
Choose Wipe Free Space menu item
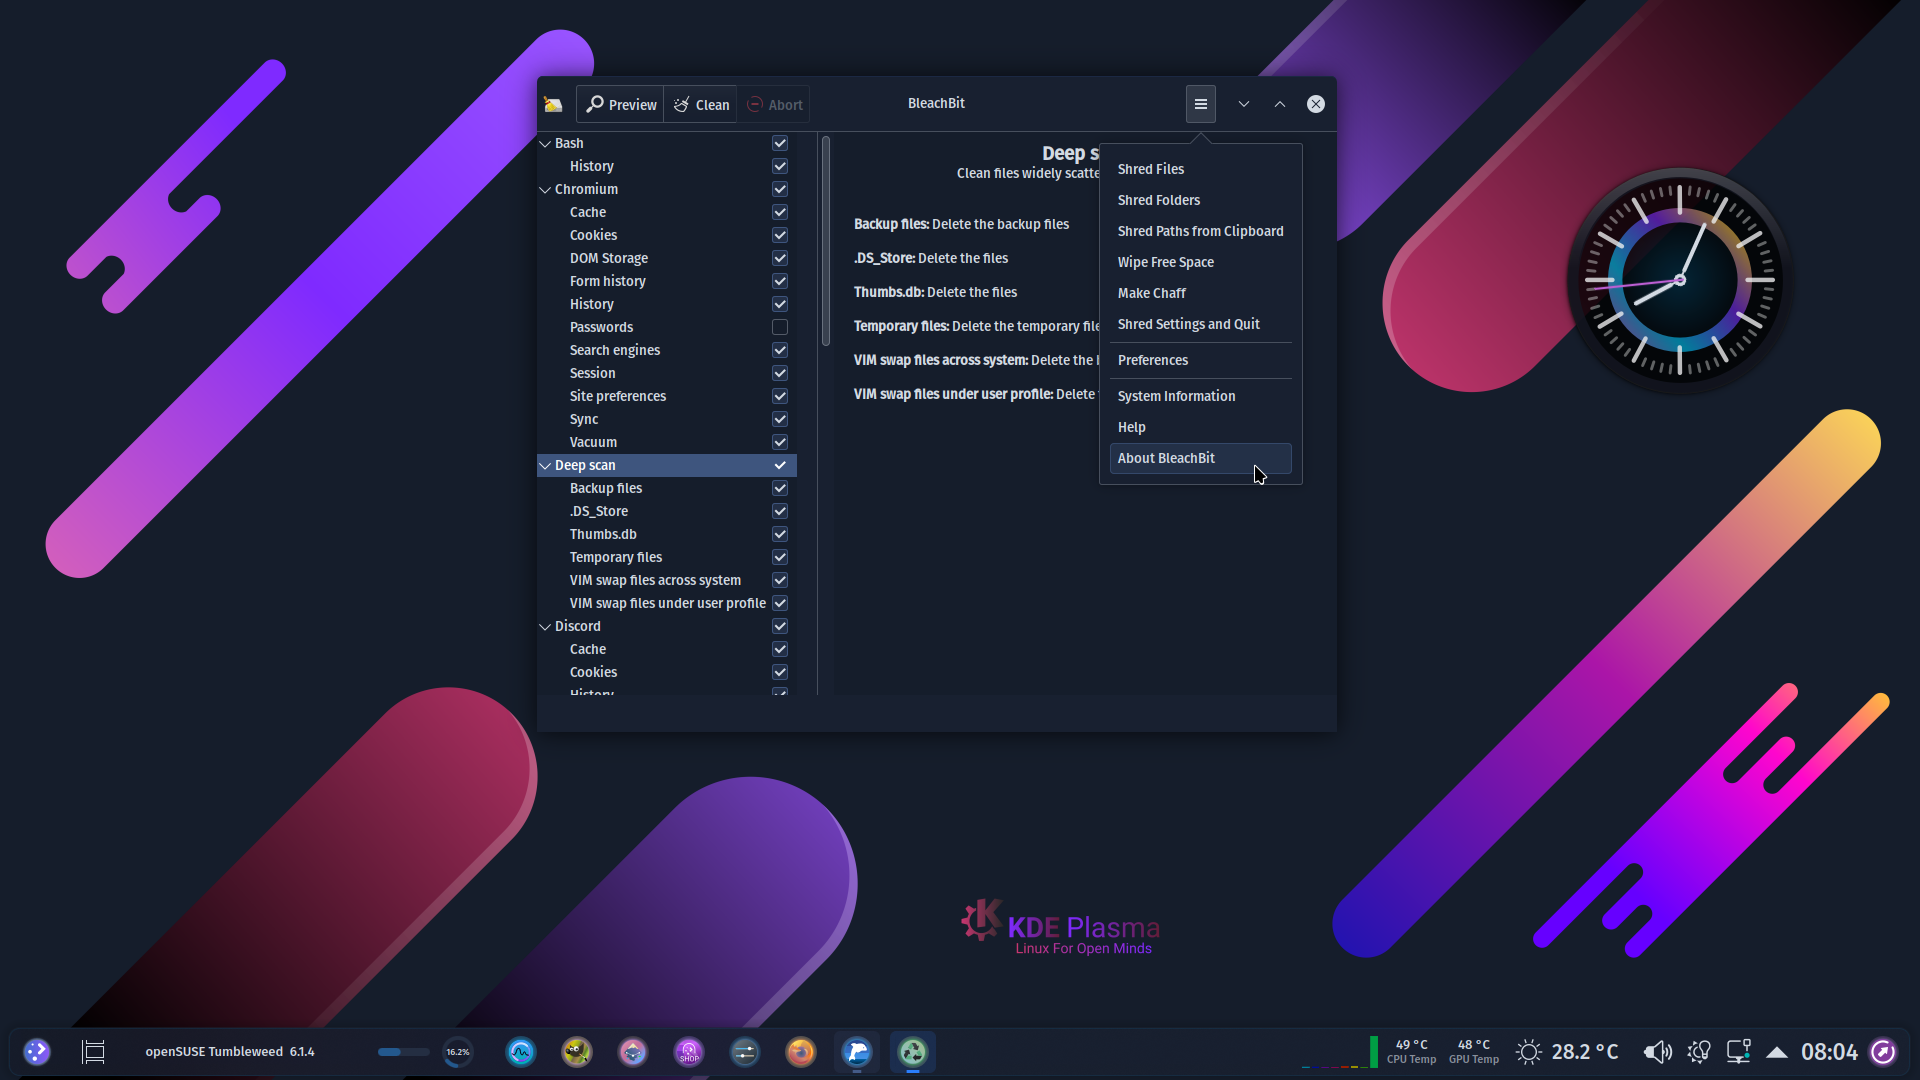[x=1200, y=263]
